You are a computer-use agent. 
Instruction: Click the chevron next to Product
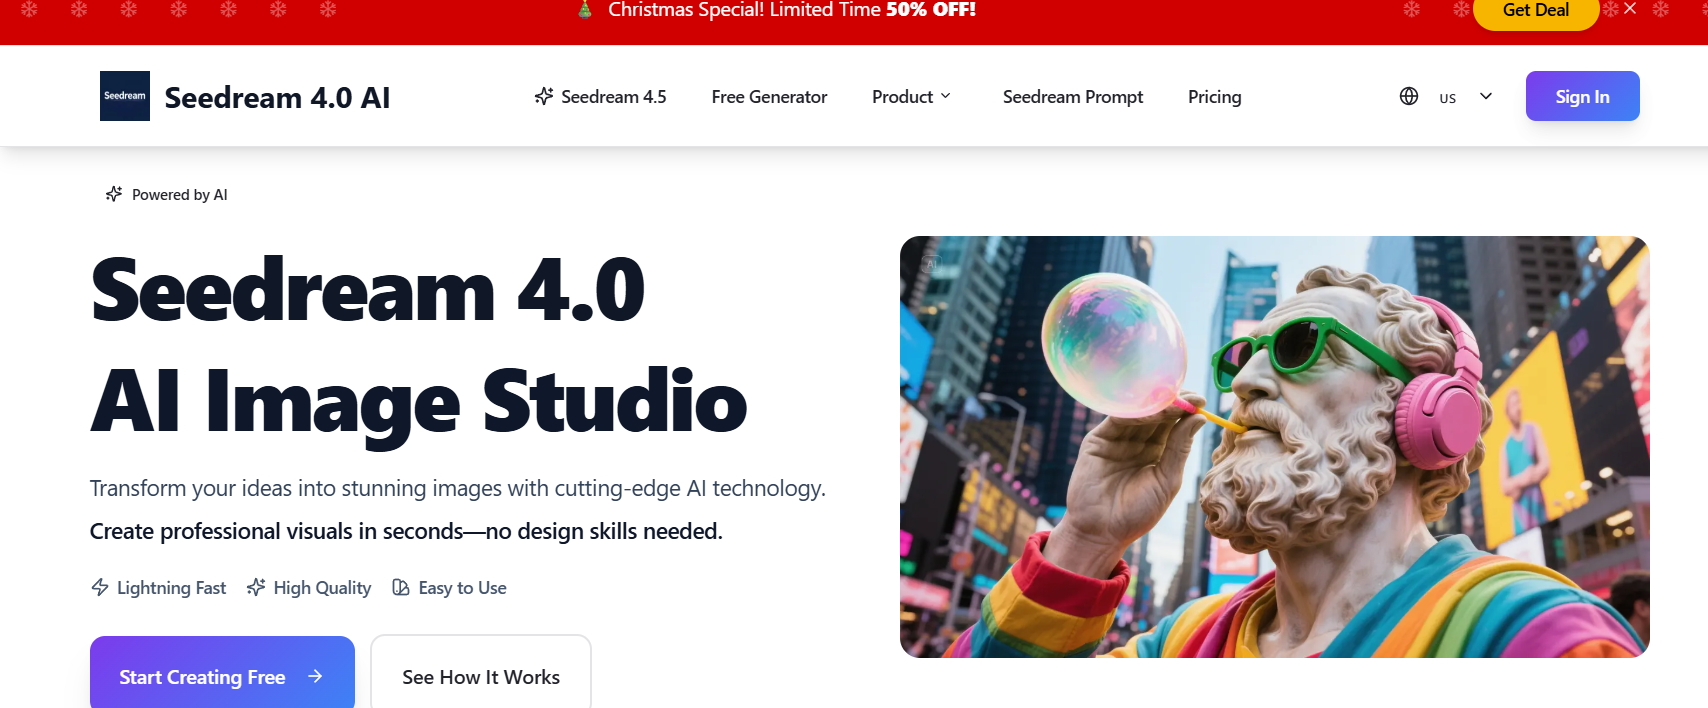(x=946, y=96)
